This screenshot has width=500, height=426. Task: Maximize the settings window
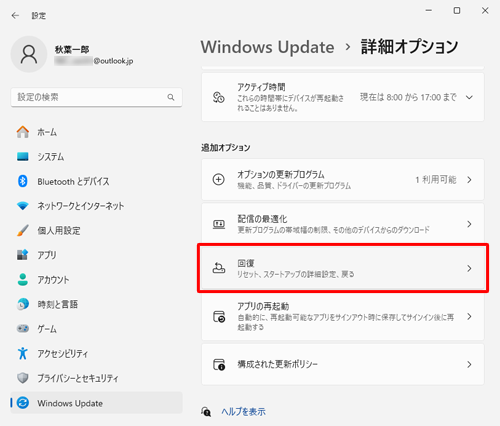point(457,11)
